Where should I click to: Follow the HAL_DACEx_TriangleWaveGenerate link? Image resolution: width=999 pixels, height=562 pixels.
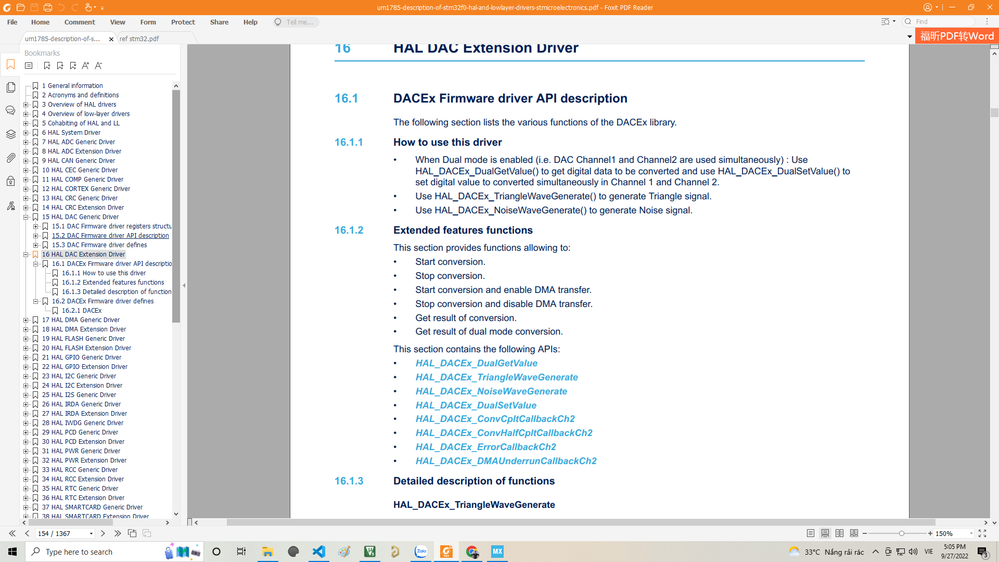(497, 377)
